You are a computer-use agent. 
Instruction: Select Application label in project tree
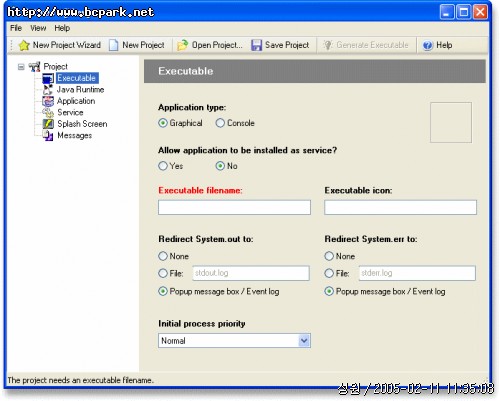tap(76, 101)
